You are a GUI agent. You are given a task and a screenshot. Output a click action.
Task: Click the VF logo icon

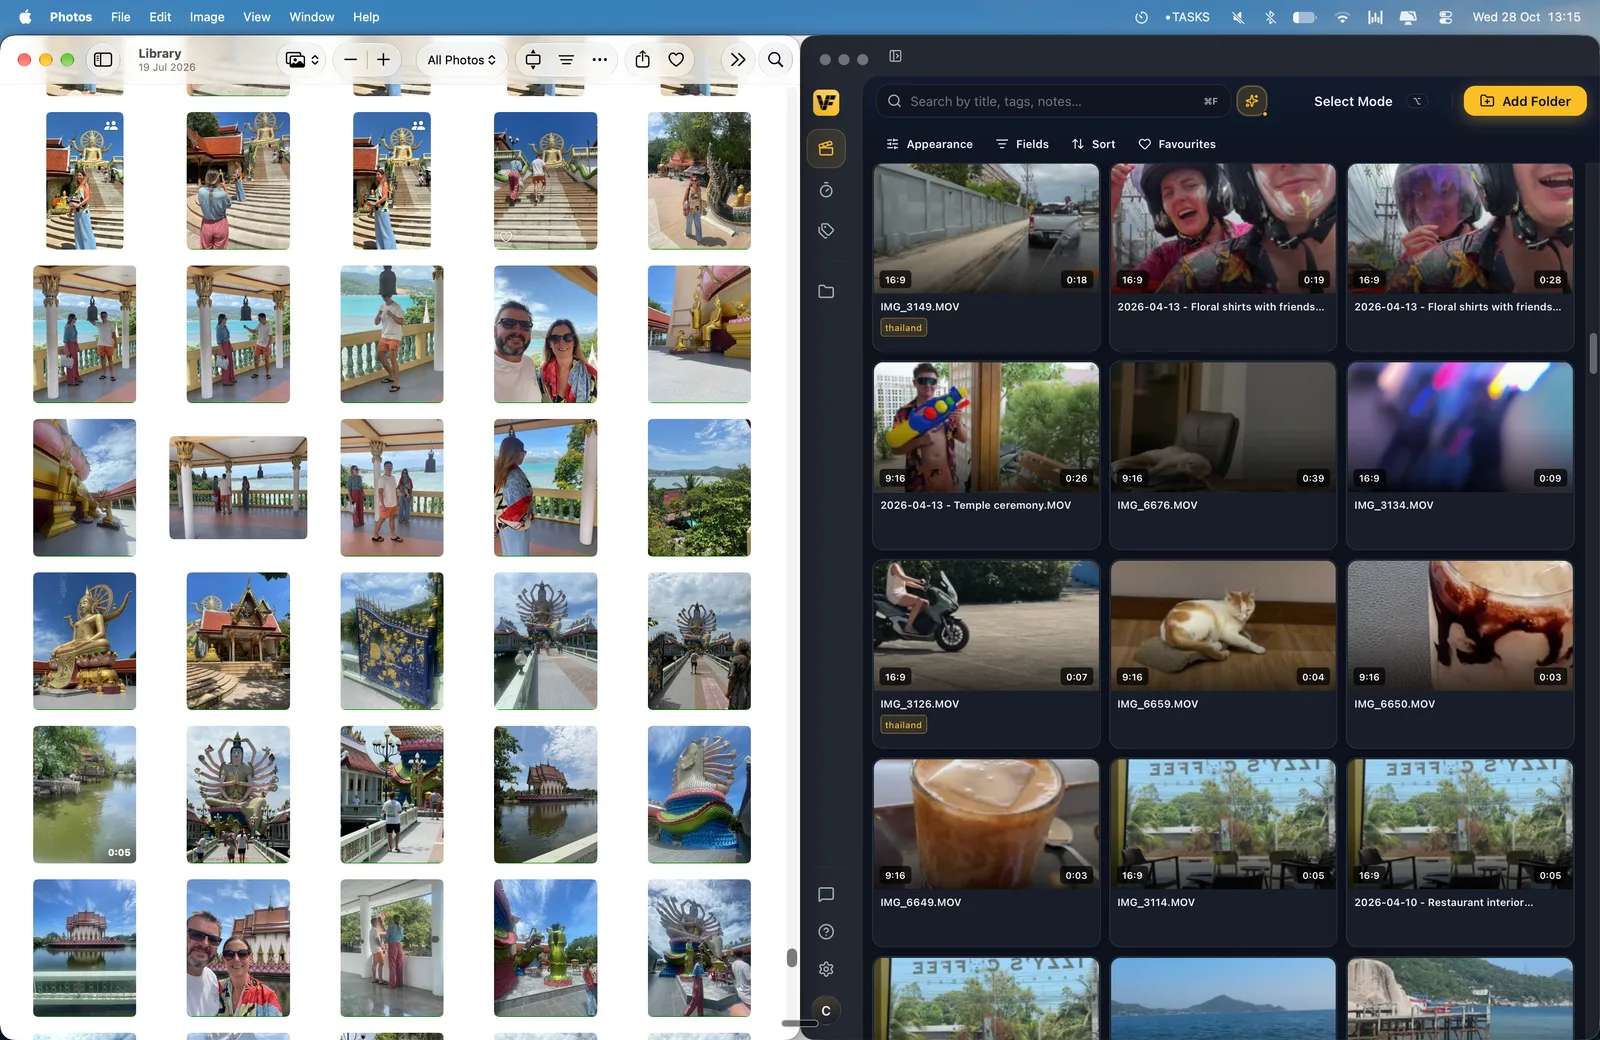pos(826,102)
